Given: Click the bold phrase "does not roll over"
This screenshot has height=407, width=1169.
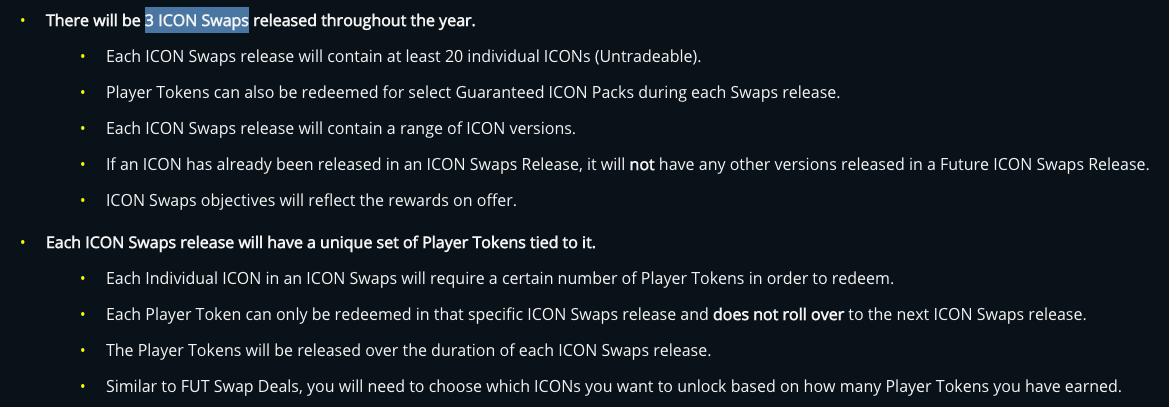Looking at the screenshot, I should [778, 315].
